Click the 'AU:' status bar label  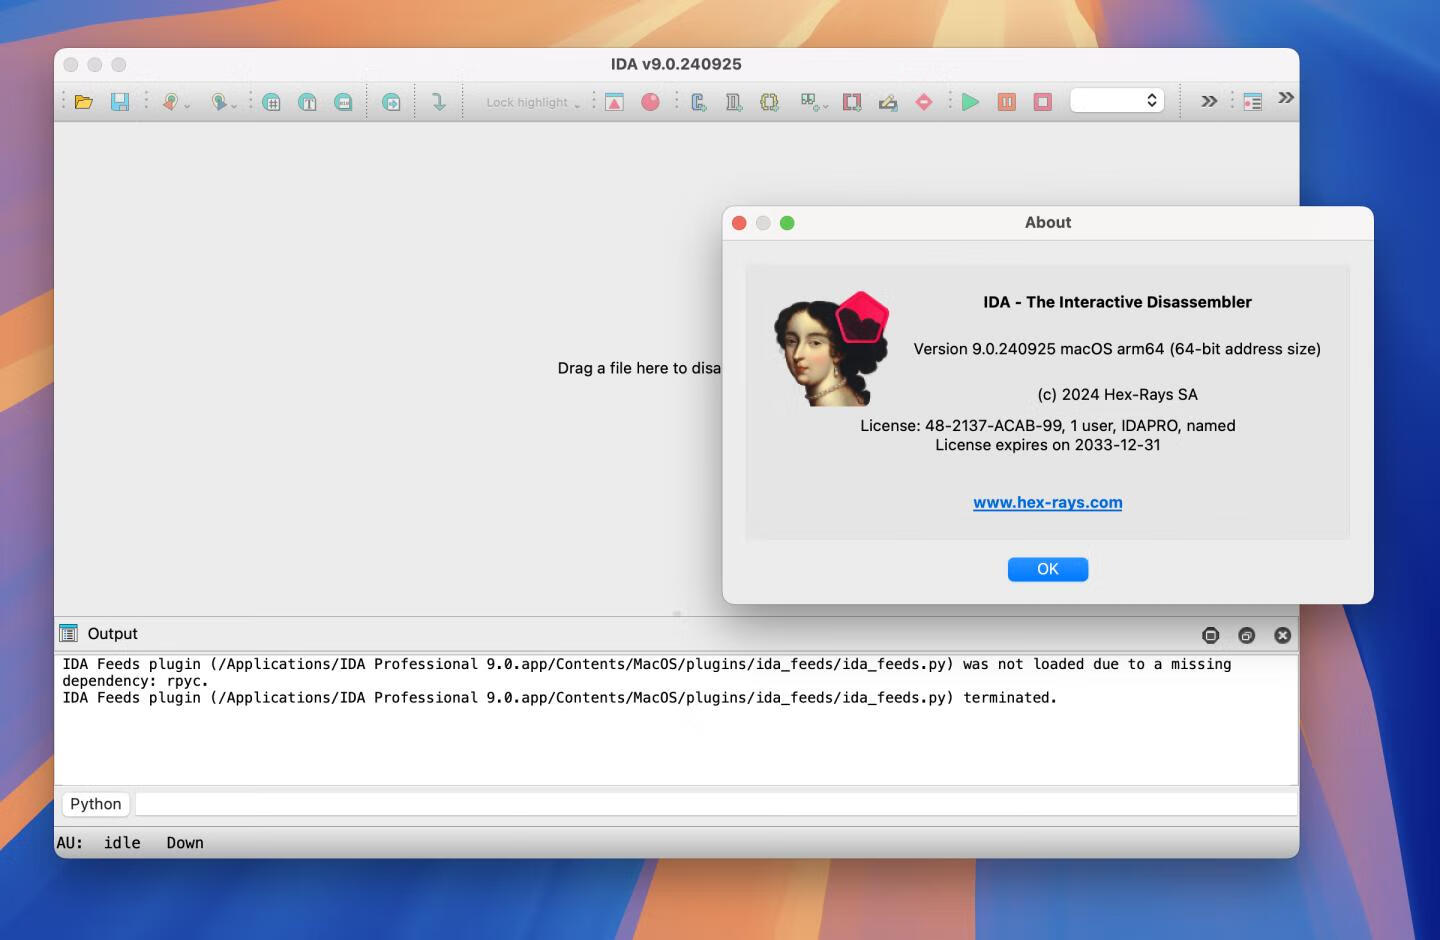(70, 843)
